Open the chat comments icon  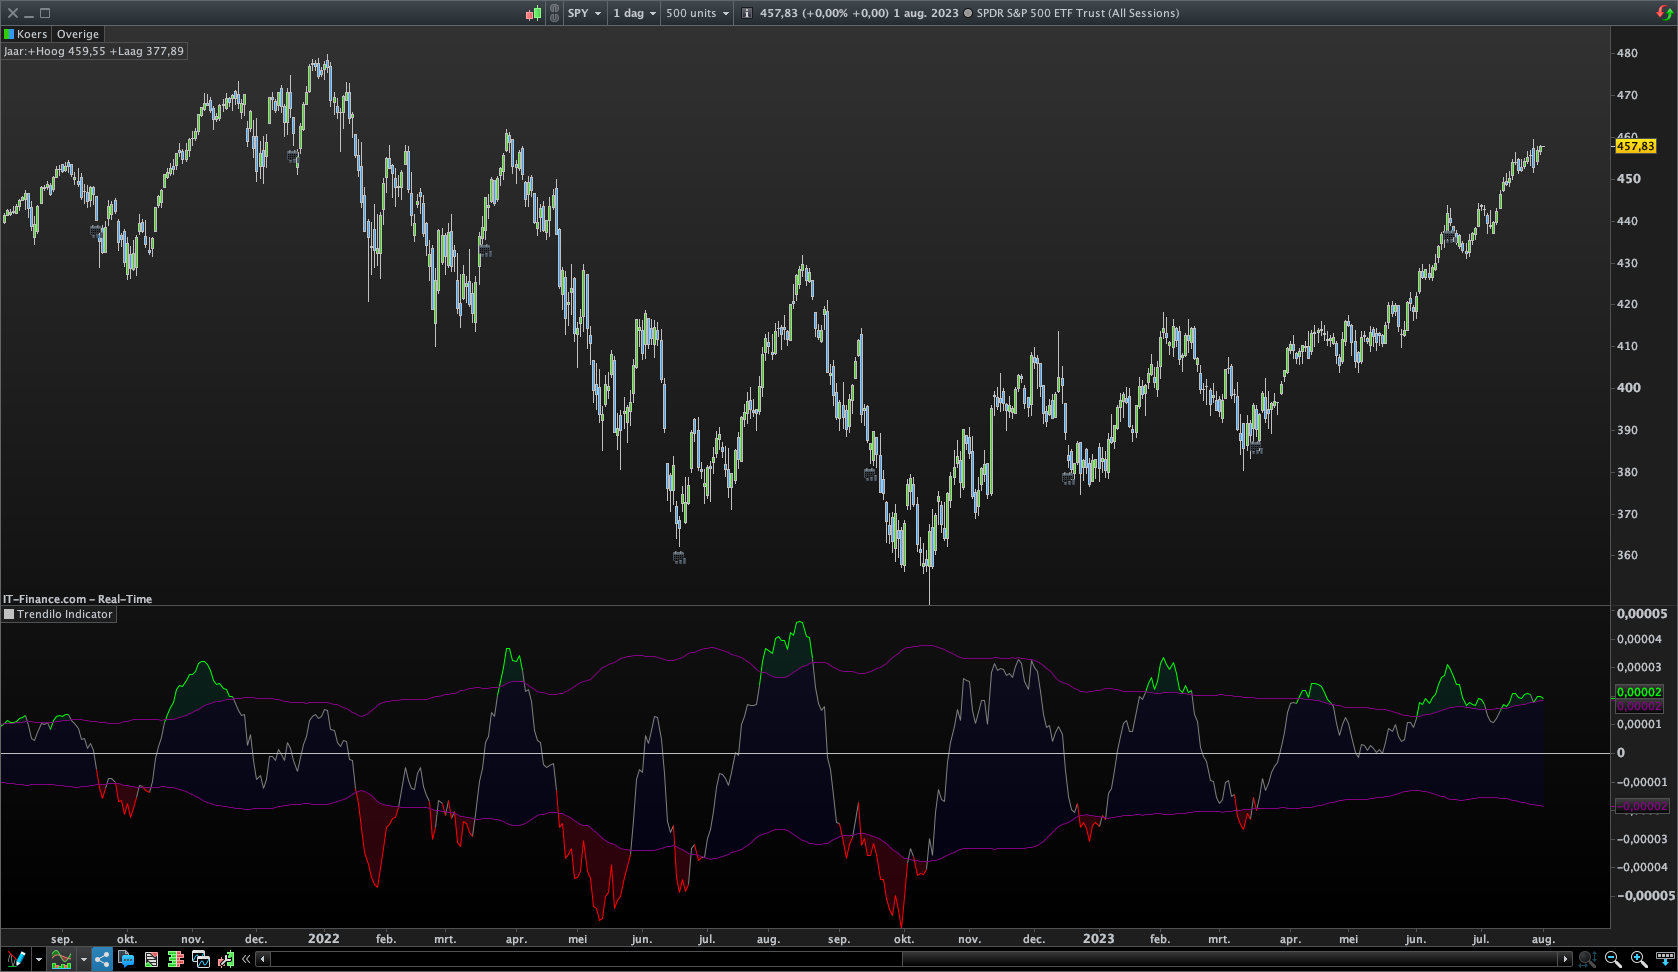coord(126,959)
